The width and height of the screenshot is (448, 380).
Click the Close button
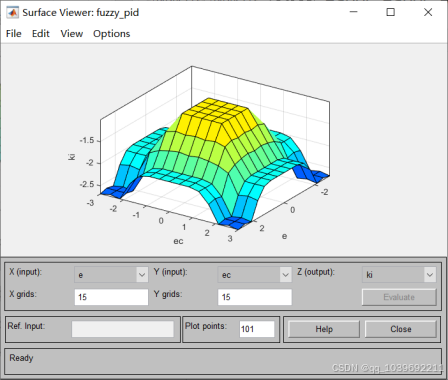[401, 329]
